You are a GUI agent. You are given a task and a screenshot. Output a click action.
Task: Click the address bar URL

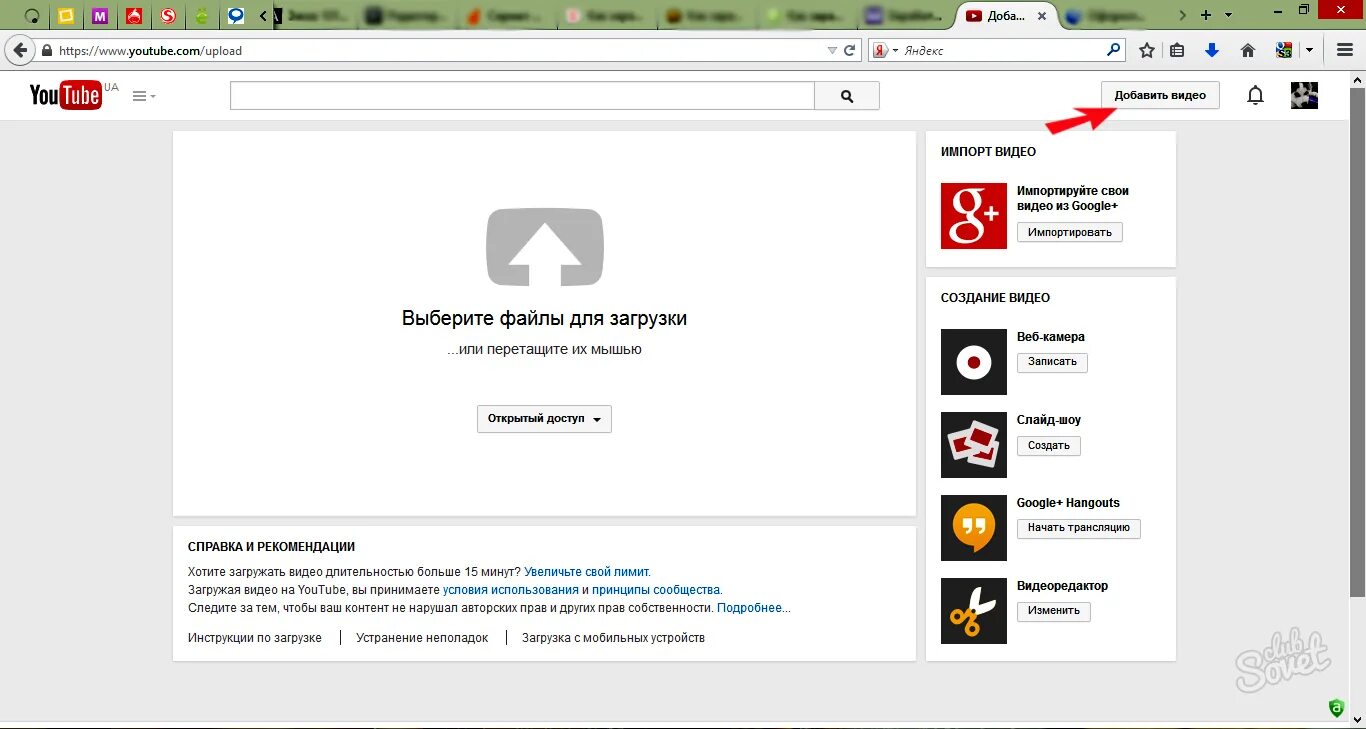(150, 51)
